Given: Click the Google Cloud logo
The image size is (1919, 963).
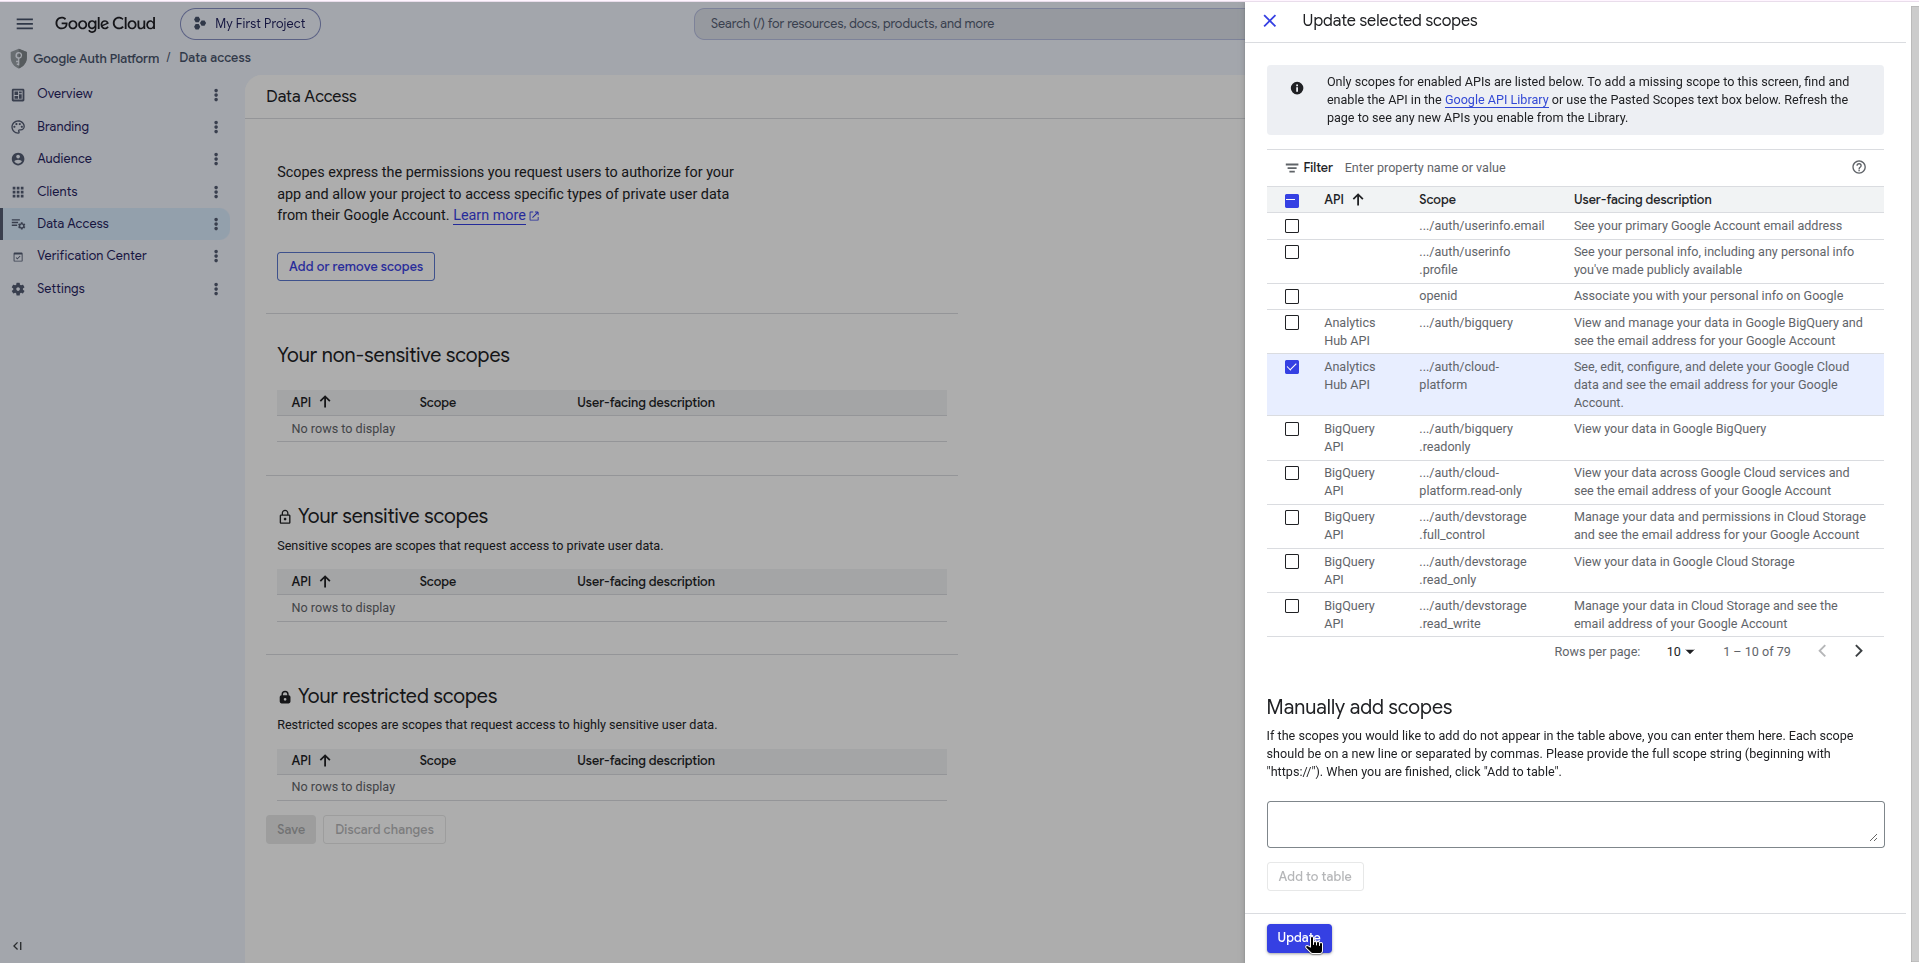Looking at the screenshot, I should click(105, 23).
